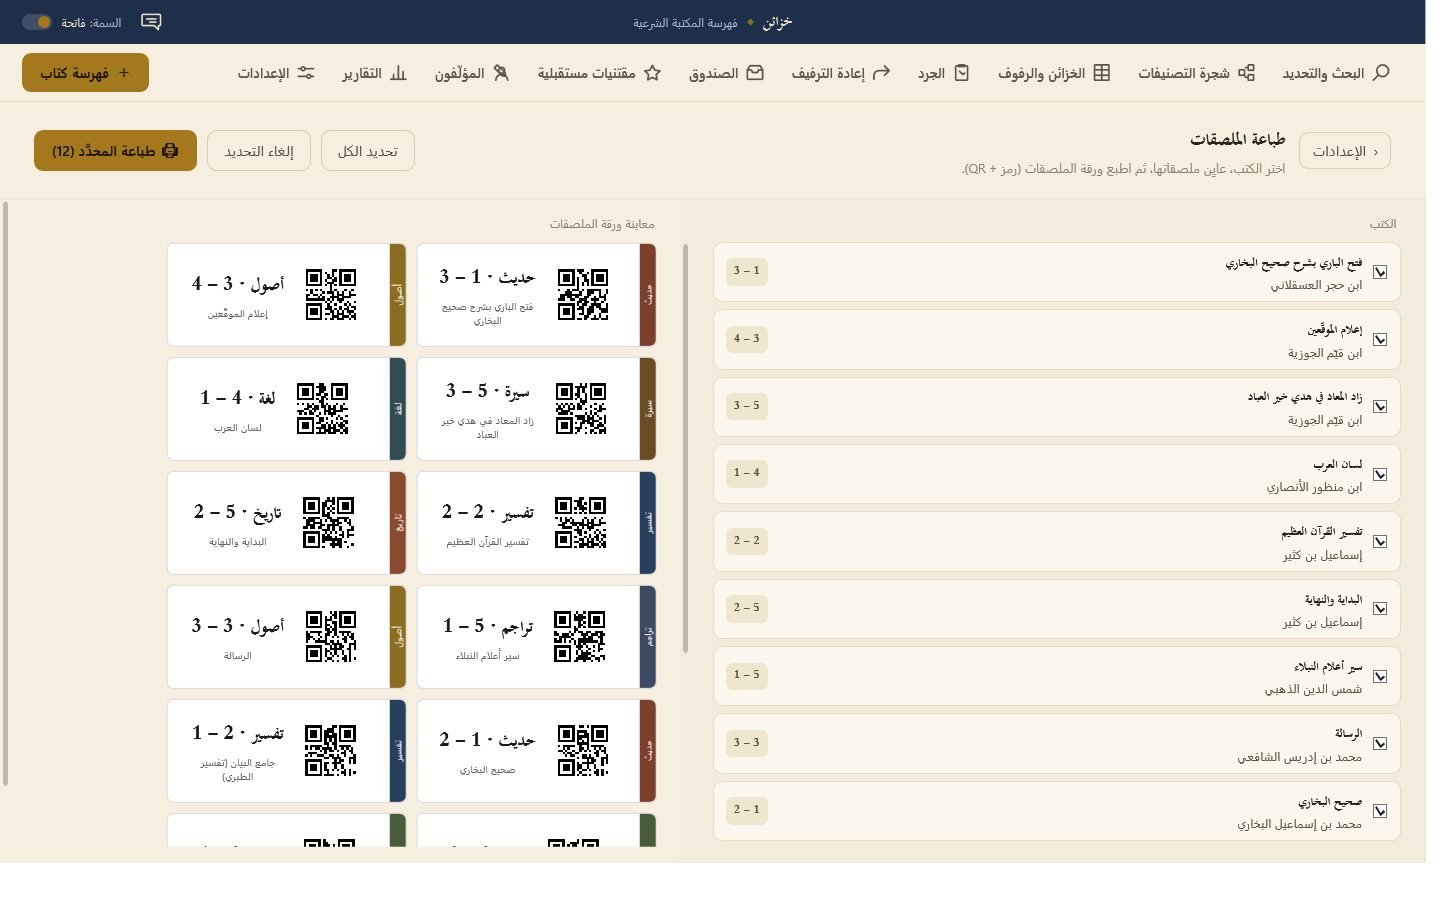Viewport: 1440px width, 900px height.
Task: Click QR code on label 1 – 5 تراجم
Action: (x=580, y=636)
